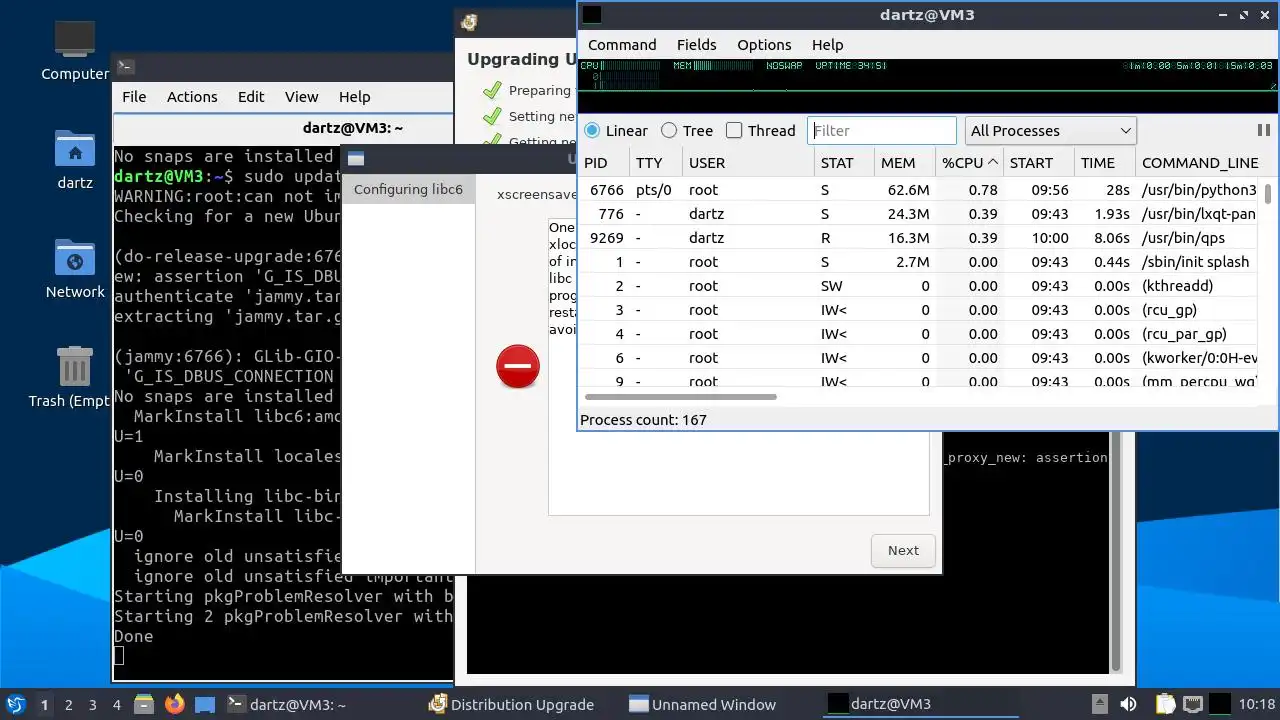Sort by the USER column header
This screenshot has height=720, width=1280.
[x=748, y=163]
